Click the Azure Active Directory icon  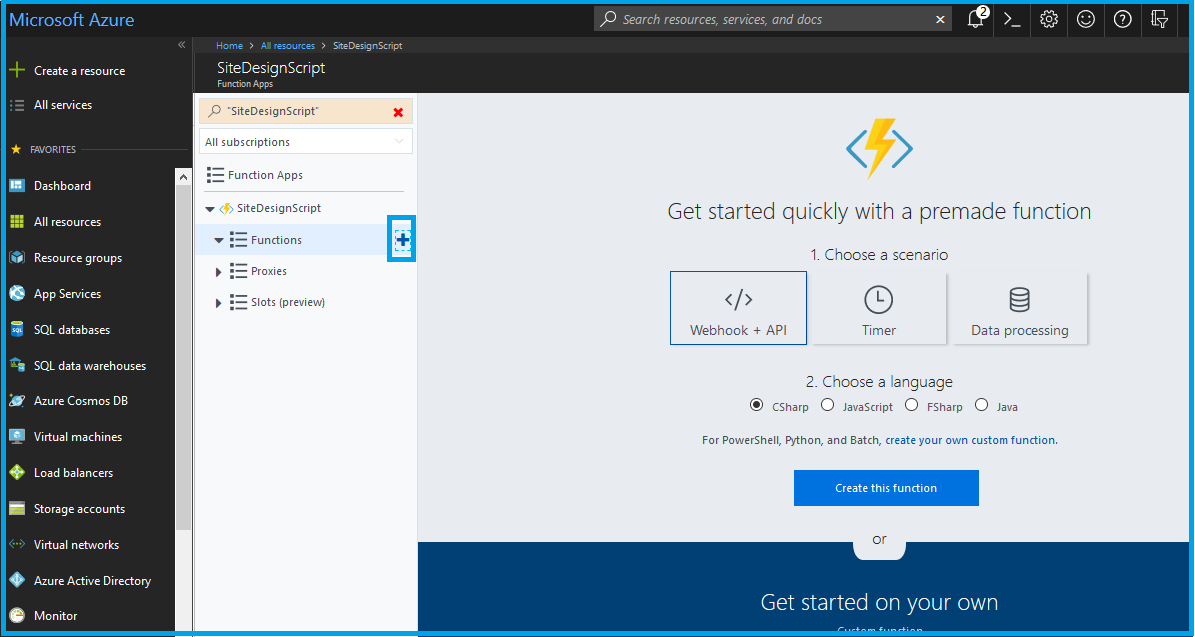(17, 581)
